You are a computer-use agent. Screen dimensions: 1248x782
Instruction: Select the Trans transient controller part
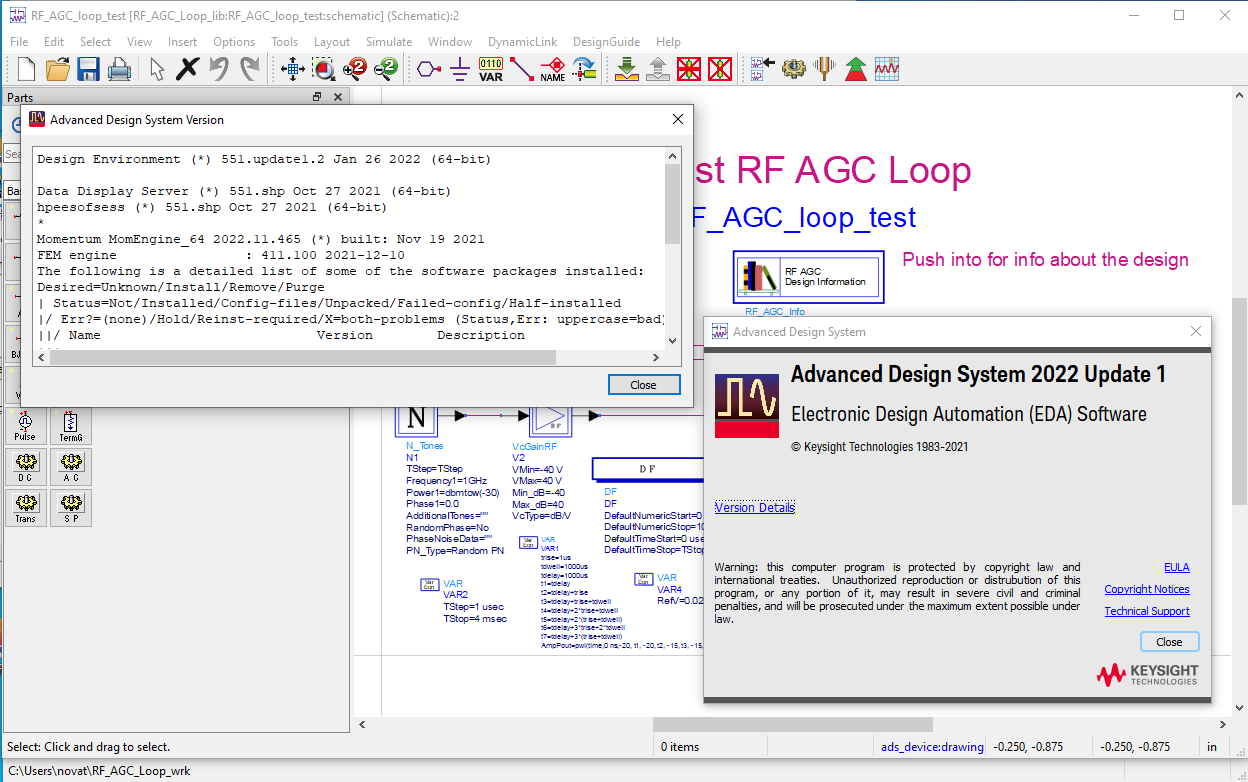click(25, 508)
